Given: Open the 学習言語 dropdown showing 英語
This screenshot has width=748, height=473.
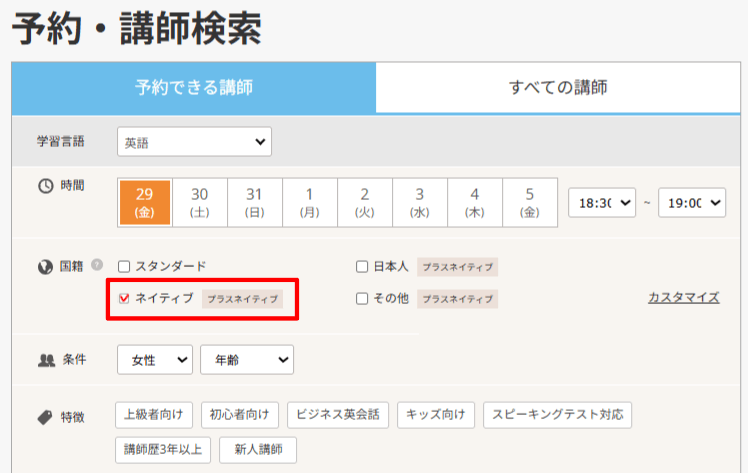Looking at the screenshot, I should click(x=194, y=143).
